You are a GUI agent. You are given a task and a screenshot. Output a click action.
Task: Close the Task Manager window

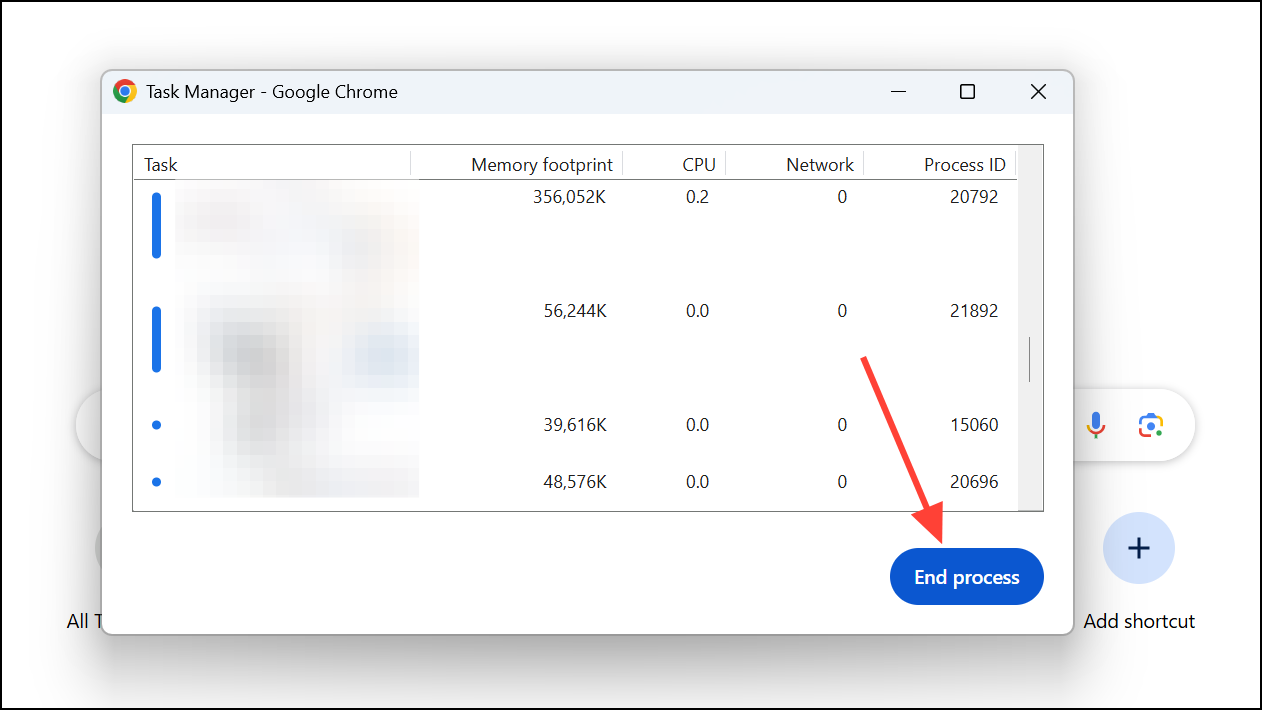(x=1038, y=92)
